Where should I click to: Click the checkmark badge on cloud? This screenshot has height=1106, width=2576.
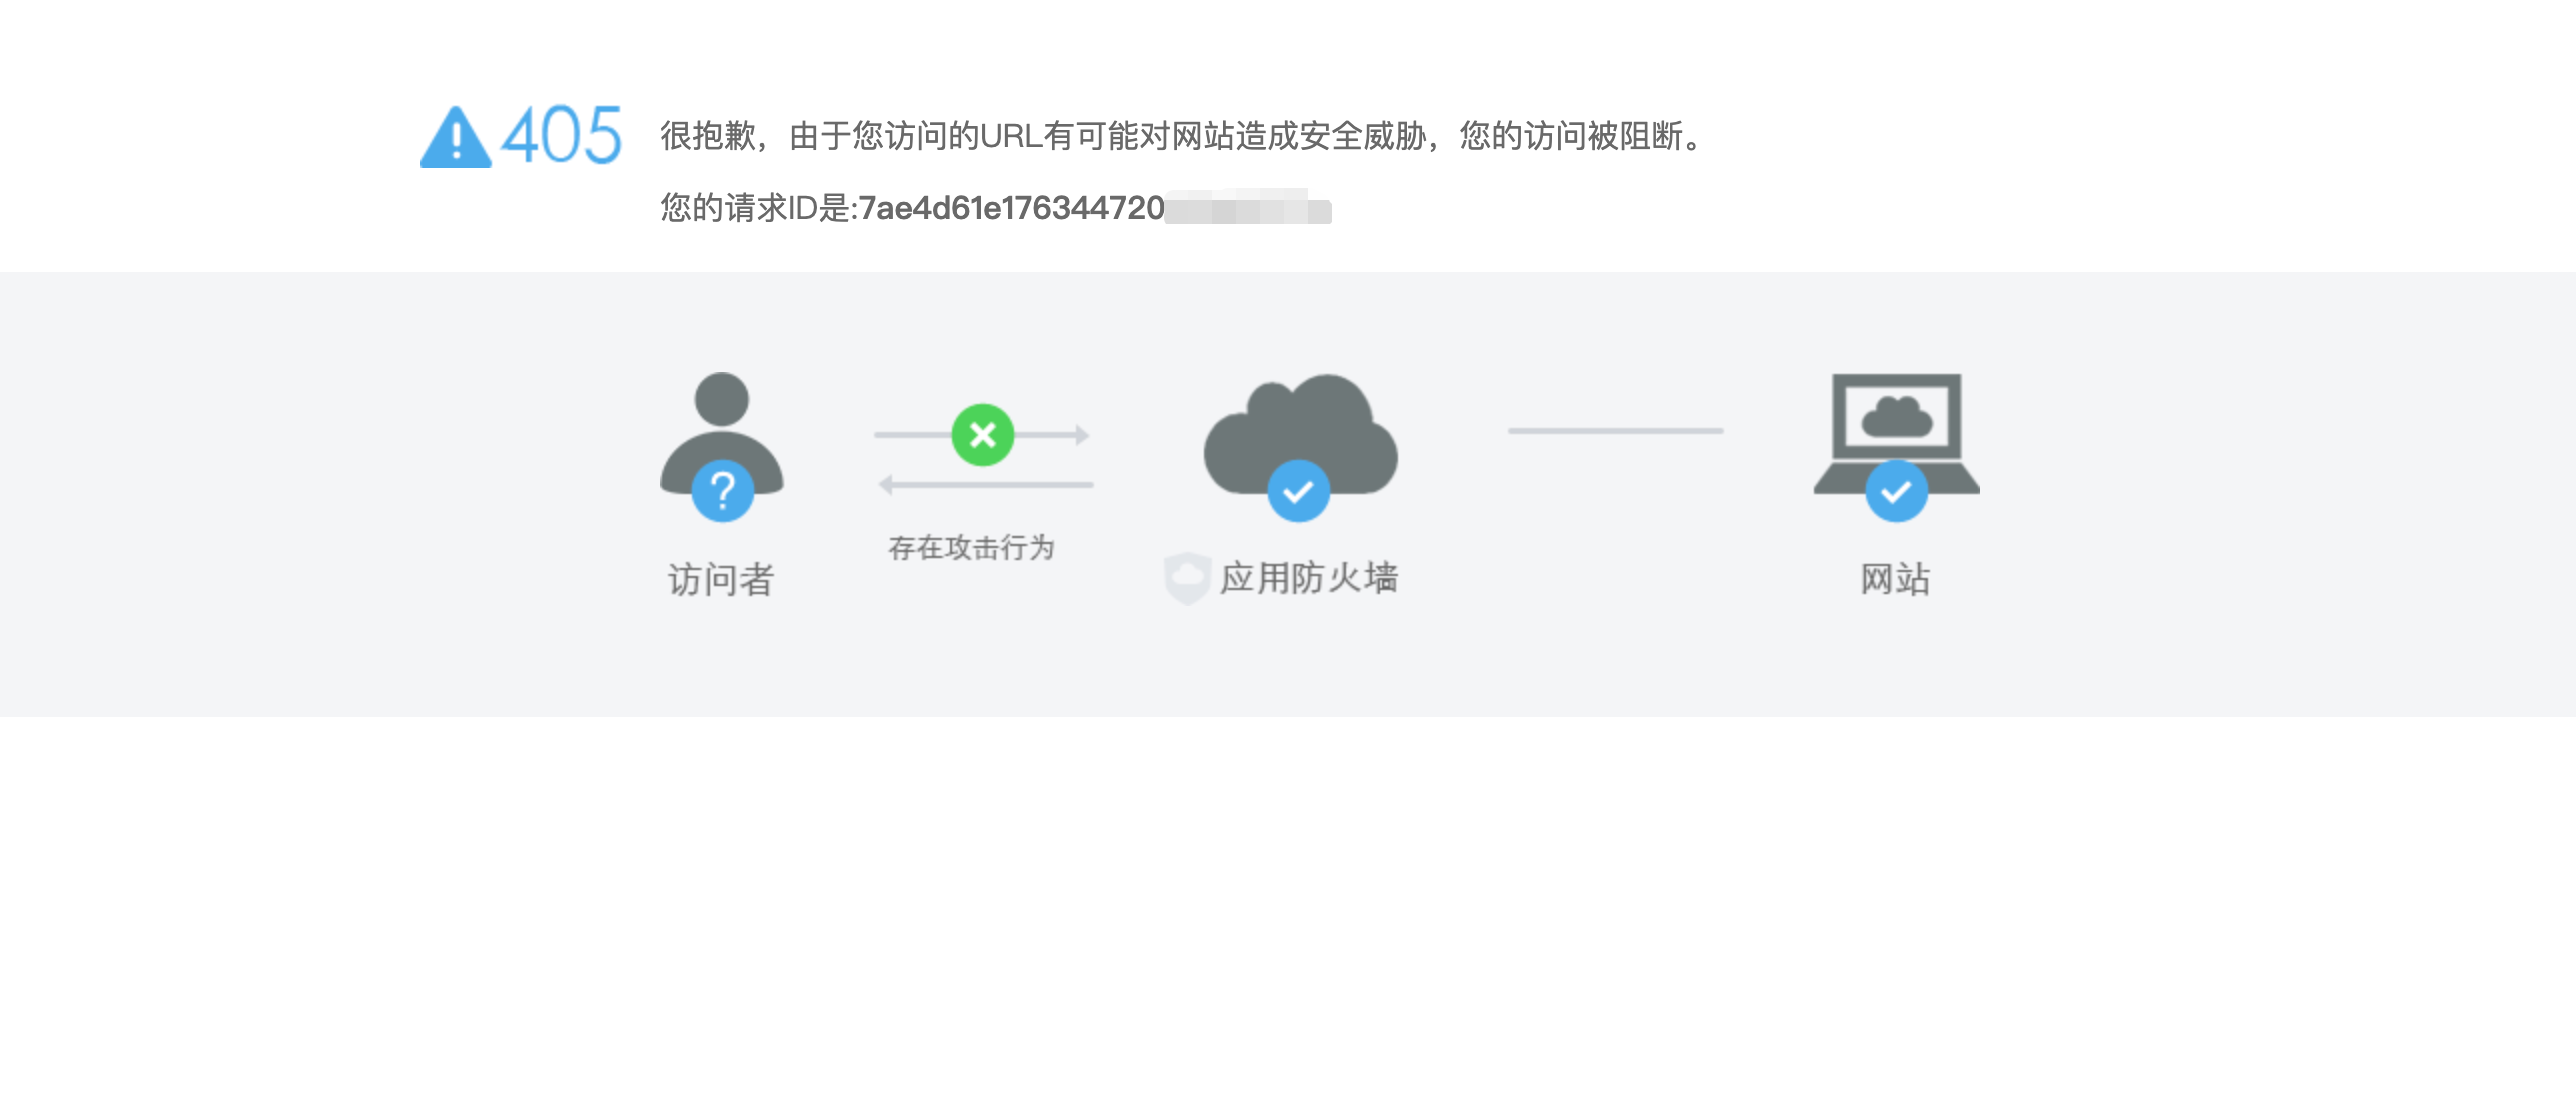tap(1298, 491)
